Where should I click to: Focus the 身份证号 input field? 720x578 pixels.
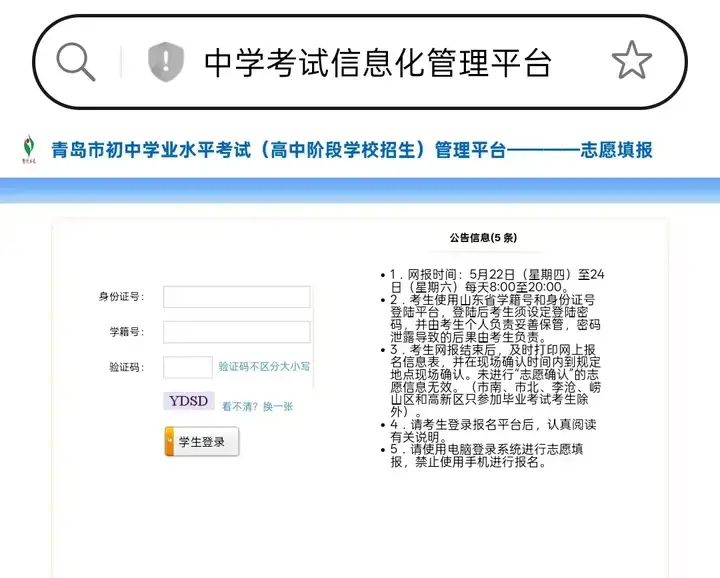coord(237,297)
